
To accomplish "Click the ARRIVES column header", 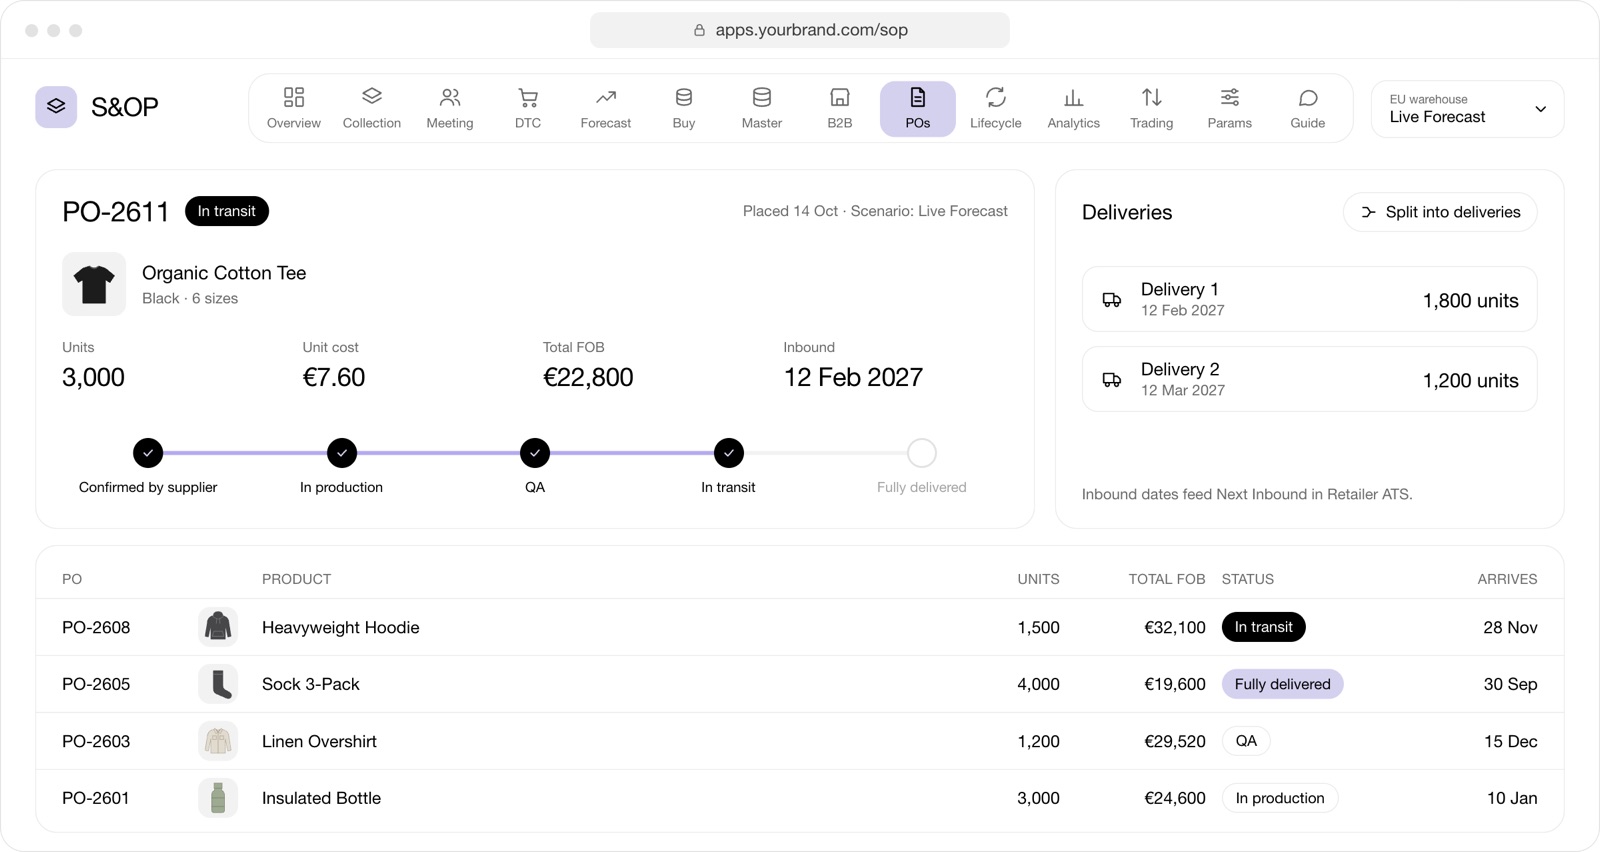I will (x=1507, y=579).
